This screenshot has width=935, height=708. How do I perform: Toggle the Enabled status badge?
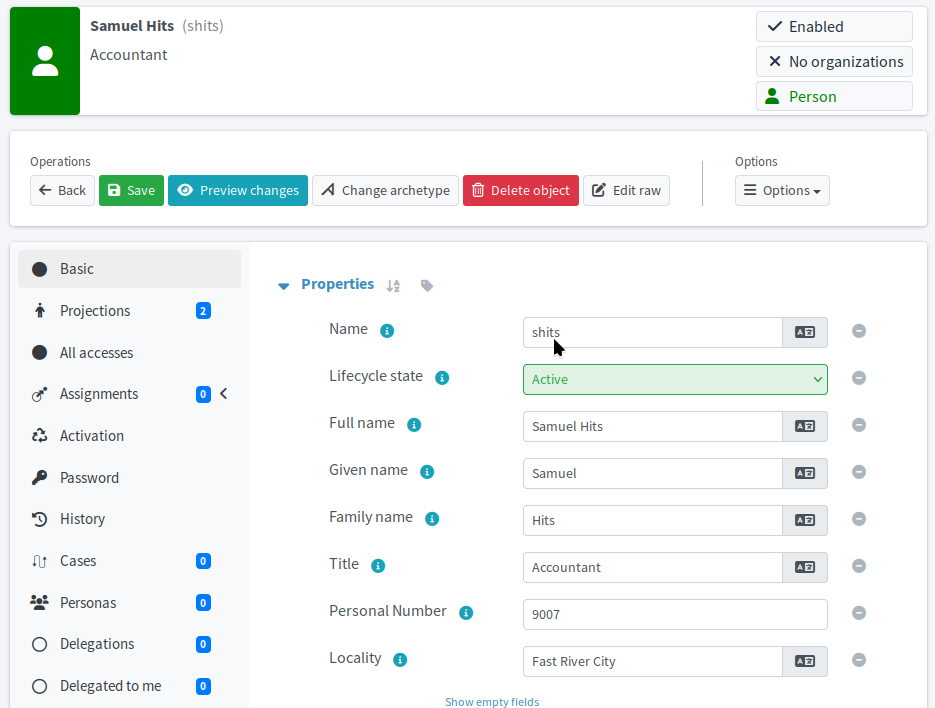[x=834, y=27]
